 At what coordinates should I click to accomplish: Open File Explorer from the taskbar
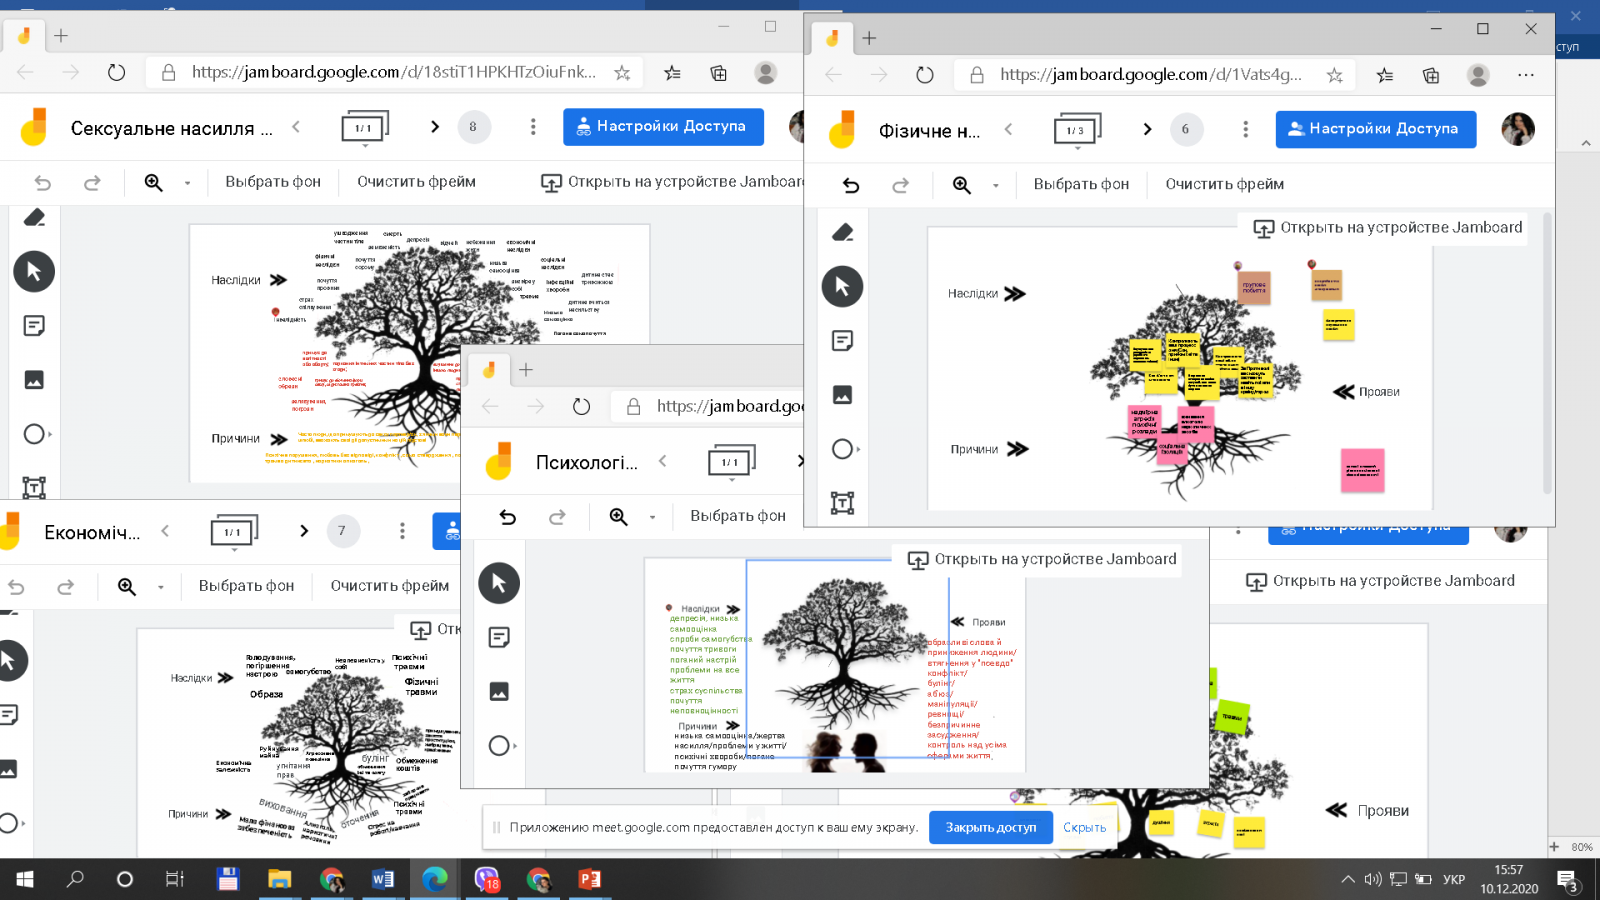[x=279, y=879]
